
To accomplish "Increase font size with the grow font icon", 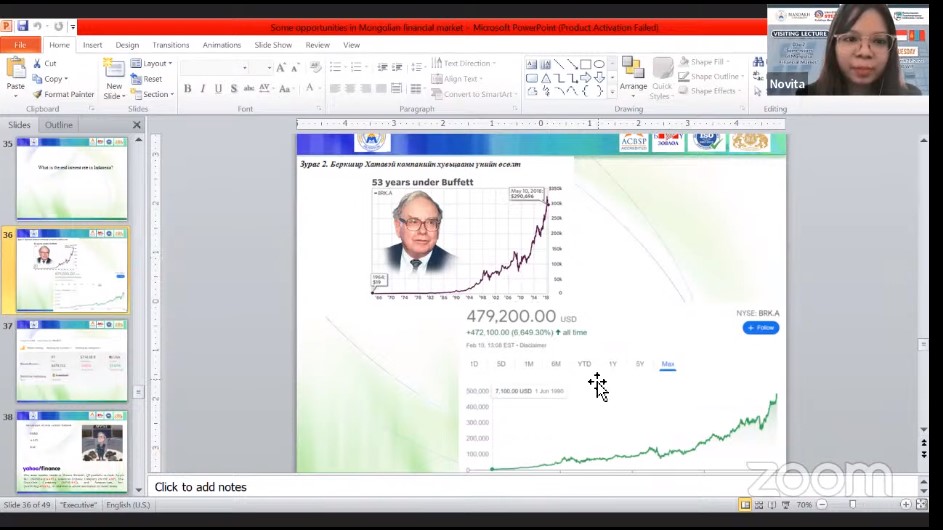I will (x=281, y=67).
